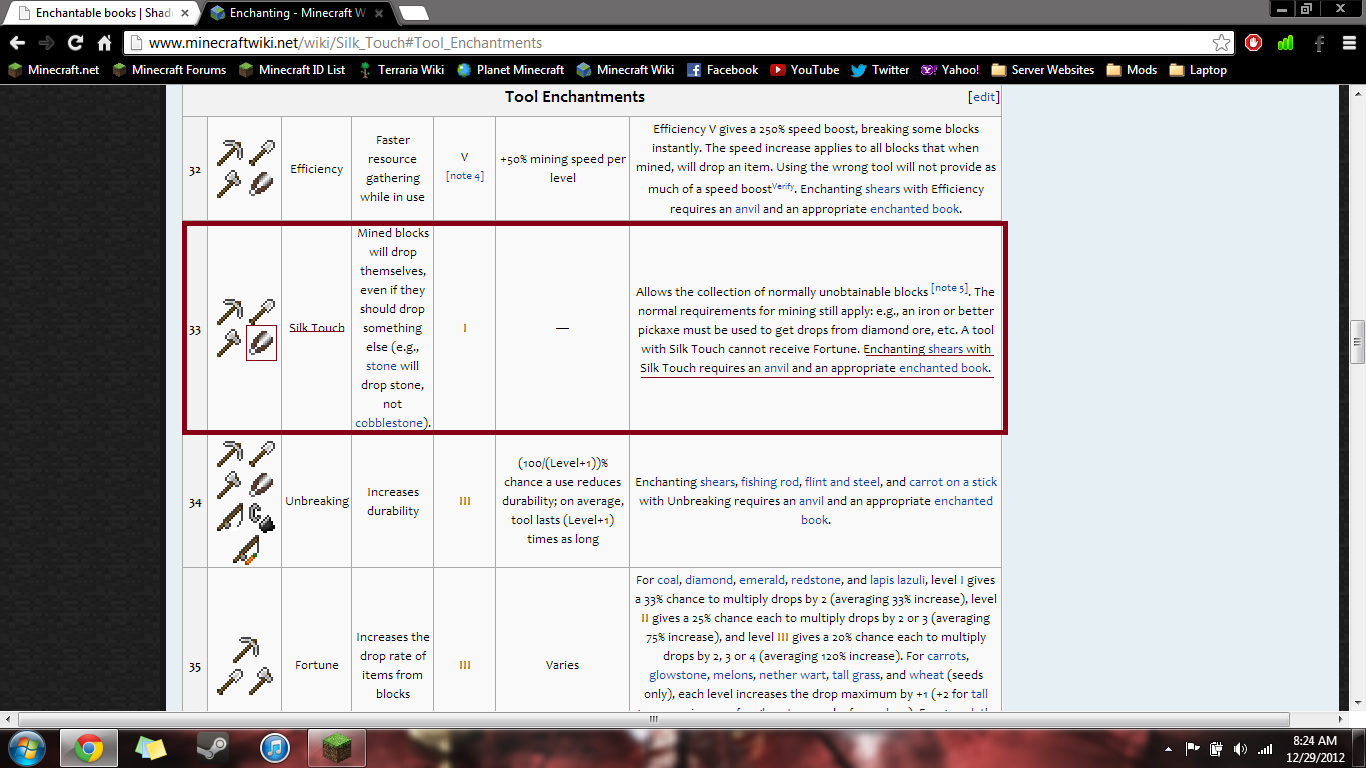Click the horizontal scrollbar at page bottom
This screenshot has width=1366, height=768.
coord(654,719)
